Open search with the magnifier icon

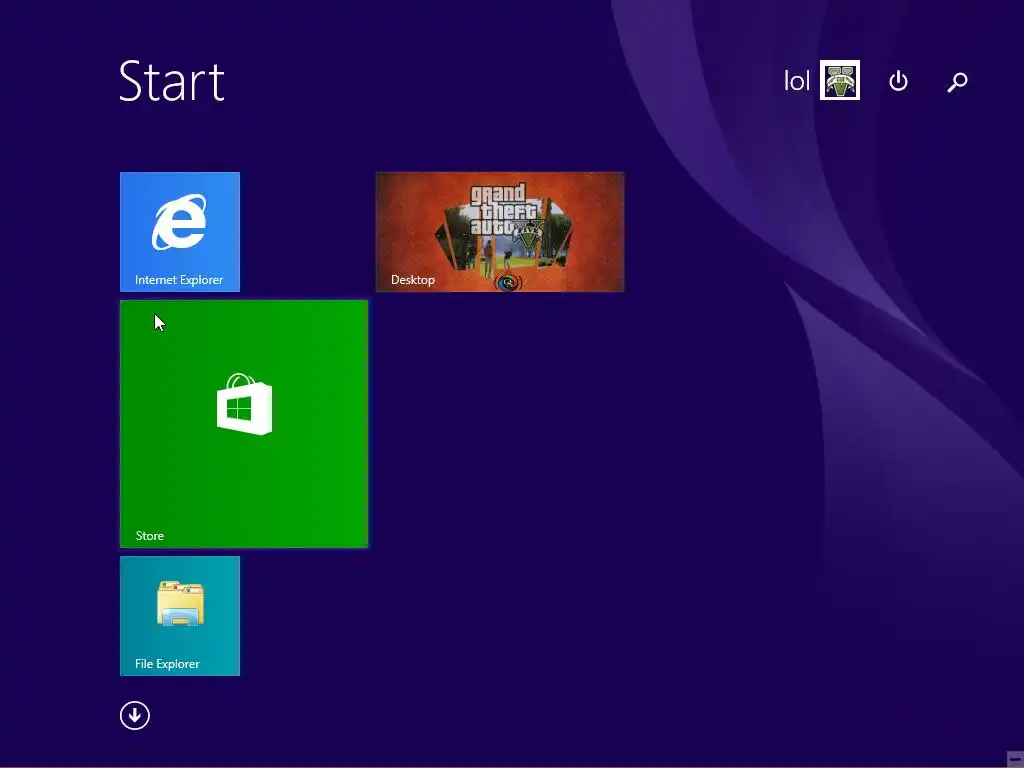(x=957, y=82)
